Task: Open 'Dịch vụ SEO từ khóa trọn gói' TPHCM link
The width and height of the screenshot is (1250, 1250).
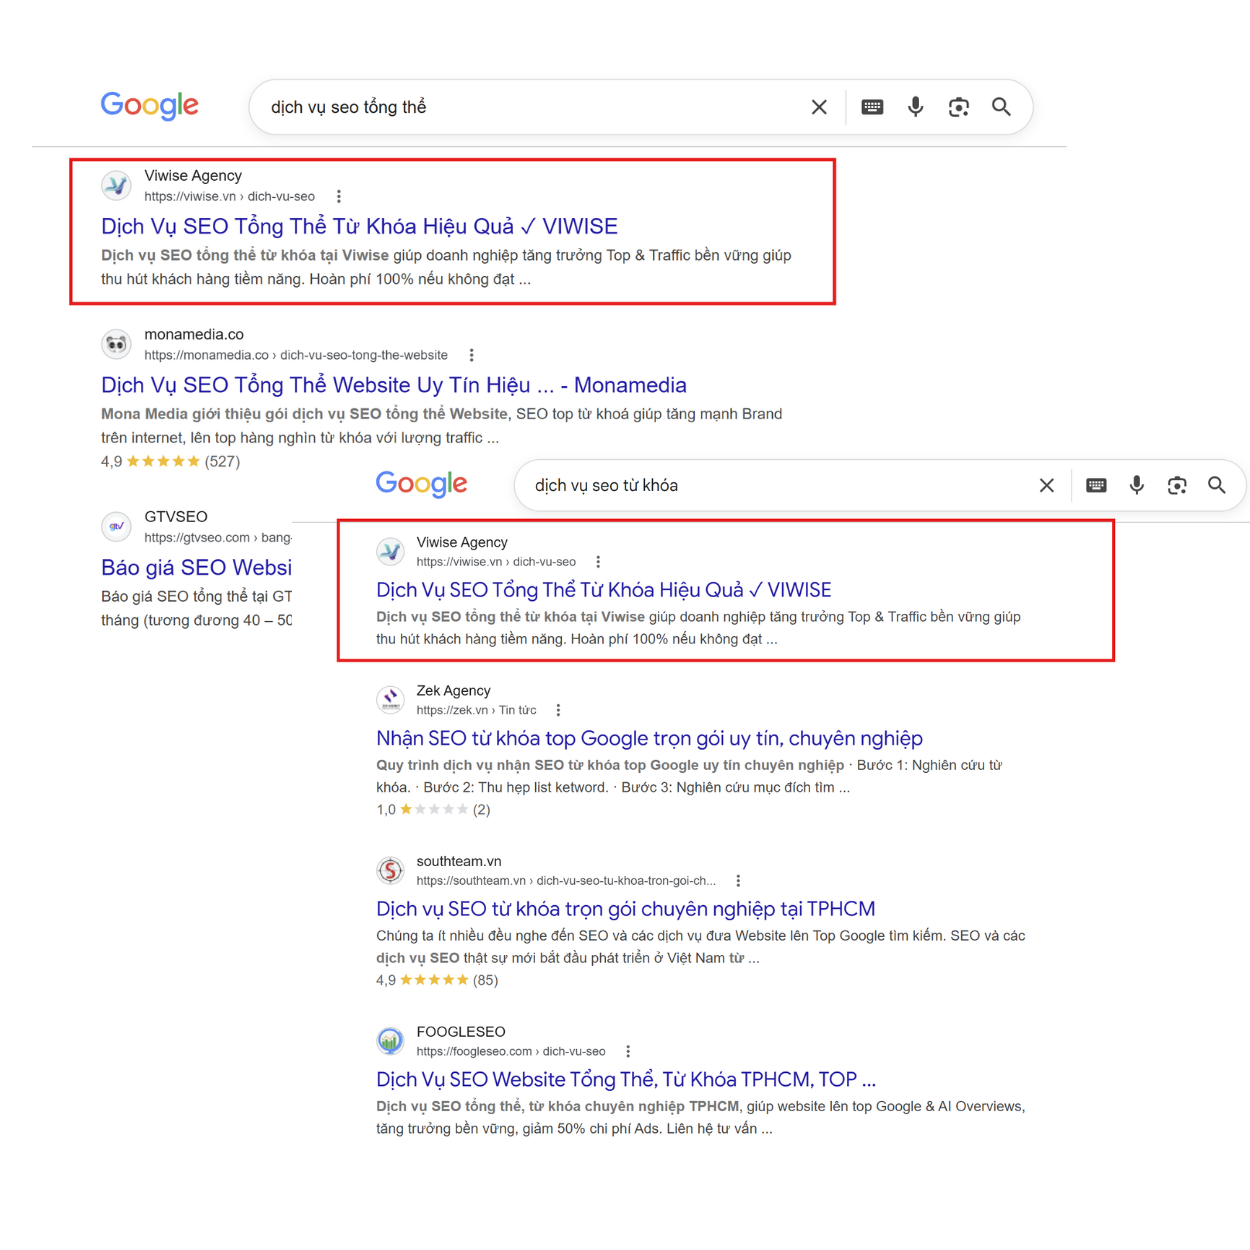Action: tap(625, 909)
